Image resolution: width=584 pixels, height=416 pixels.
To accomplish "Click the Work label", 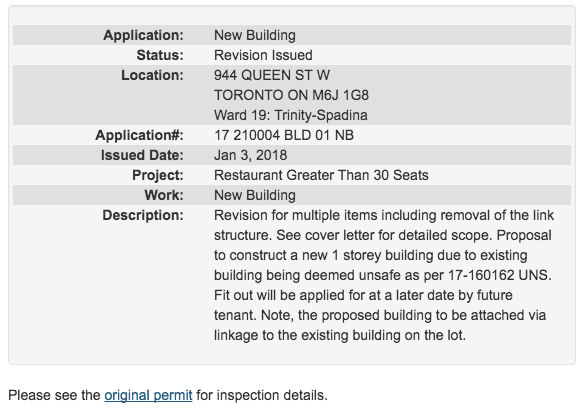I will pyautogui.click(x=164, y=195).
